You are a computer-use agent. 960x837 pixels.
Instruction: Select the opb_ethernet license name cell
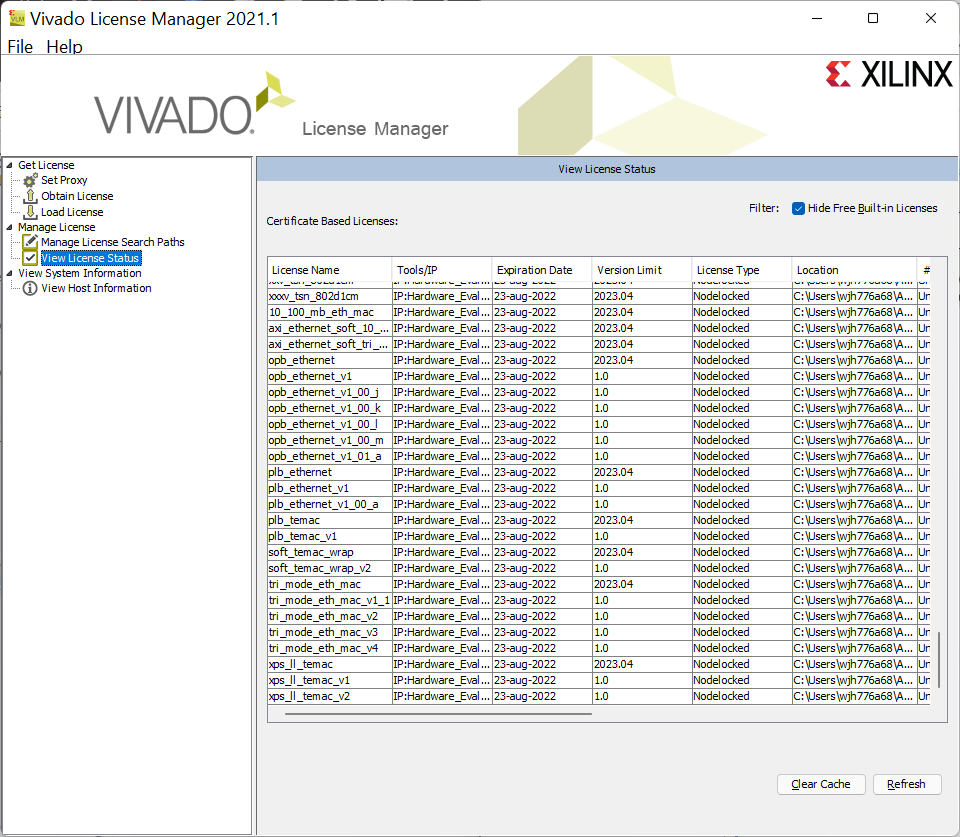(330, 360)
